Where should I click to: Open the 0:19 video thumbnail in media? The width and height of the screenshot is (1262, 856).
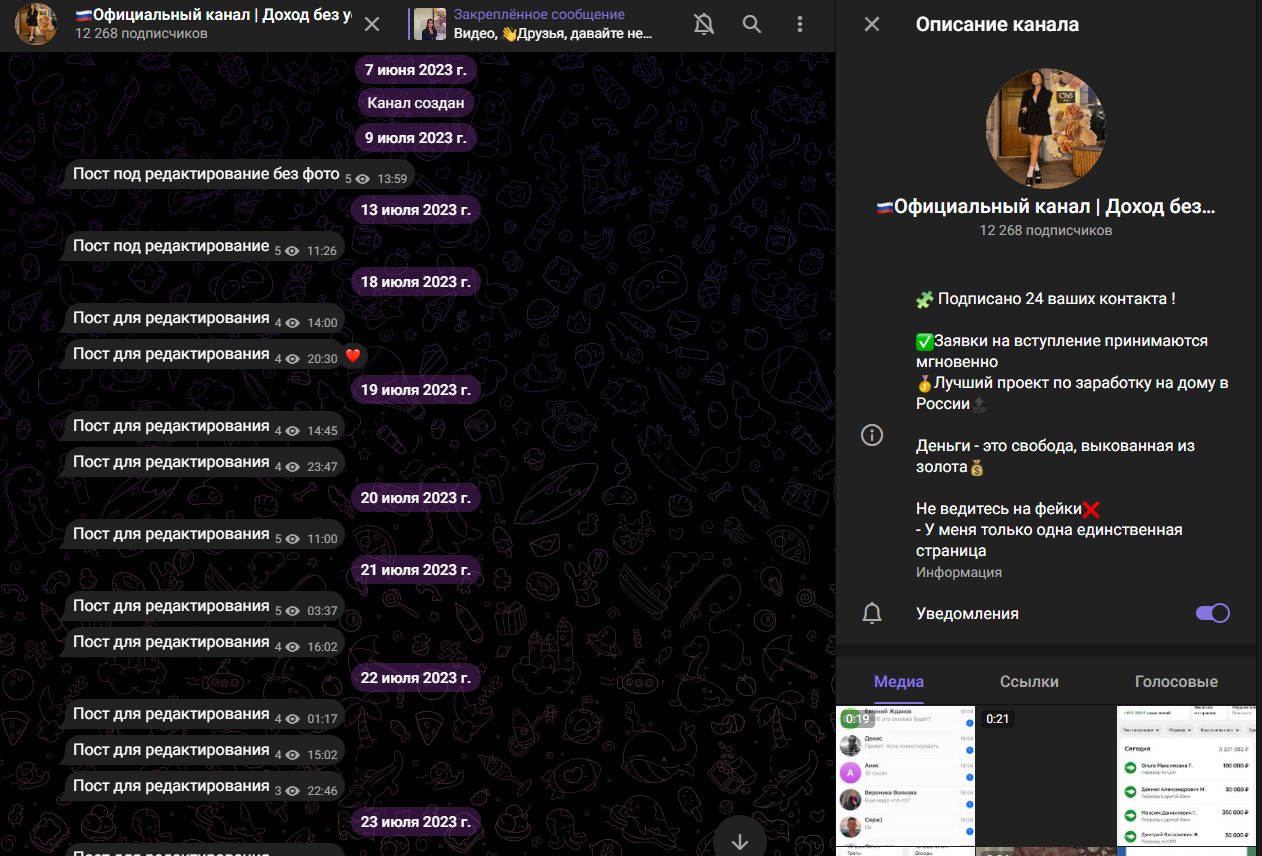[905, 776]
